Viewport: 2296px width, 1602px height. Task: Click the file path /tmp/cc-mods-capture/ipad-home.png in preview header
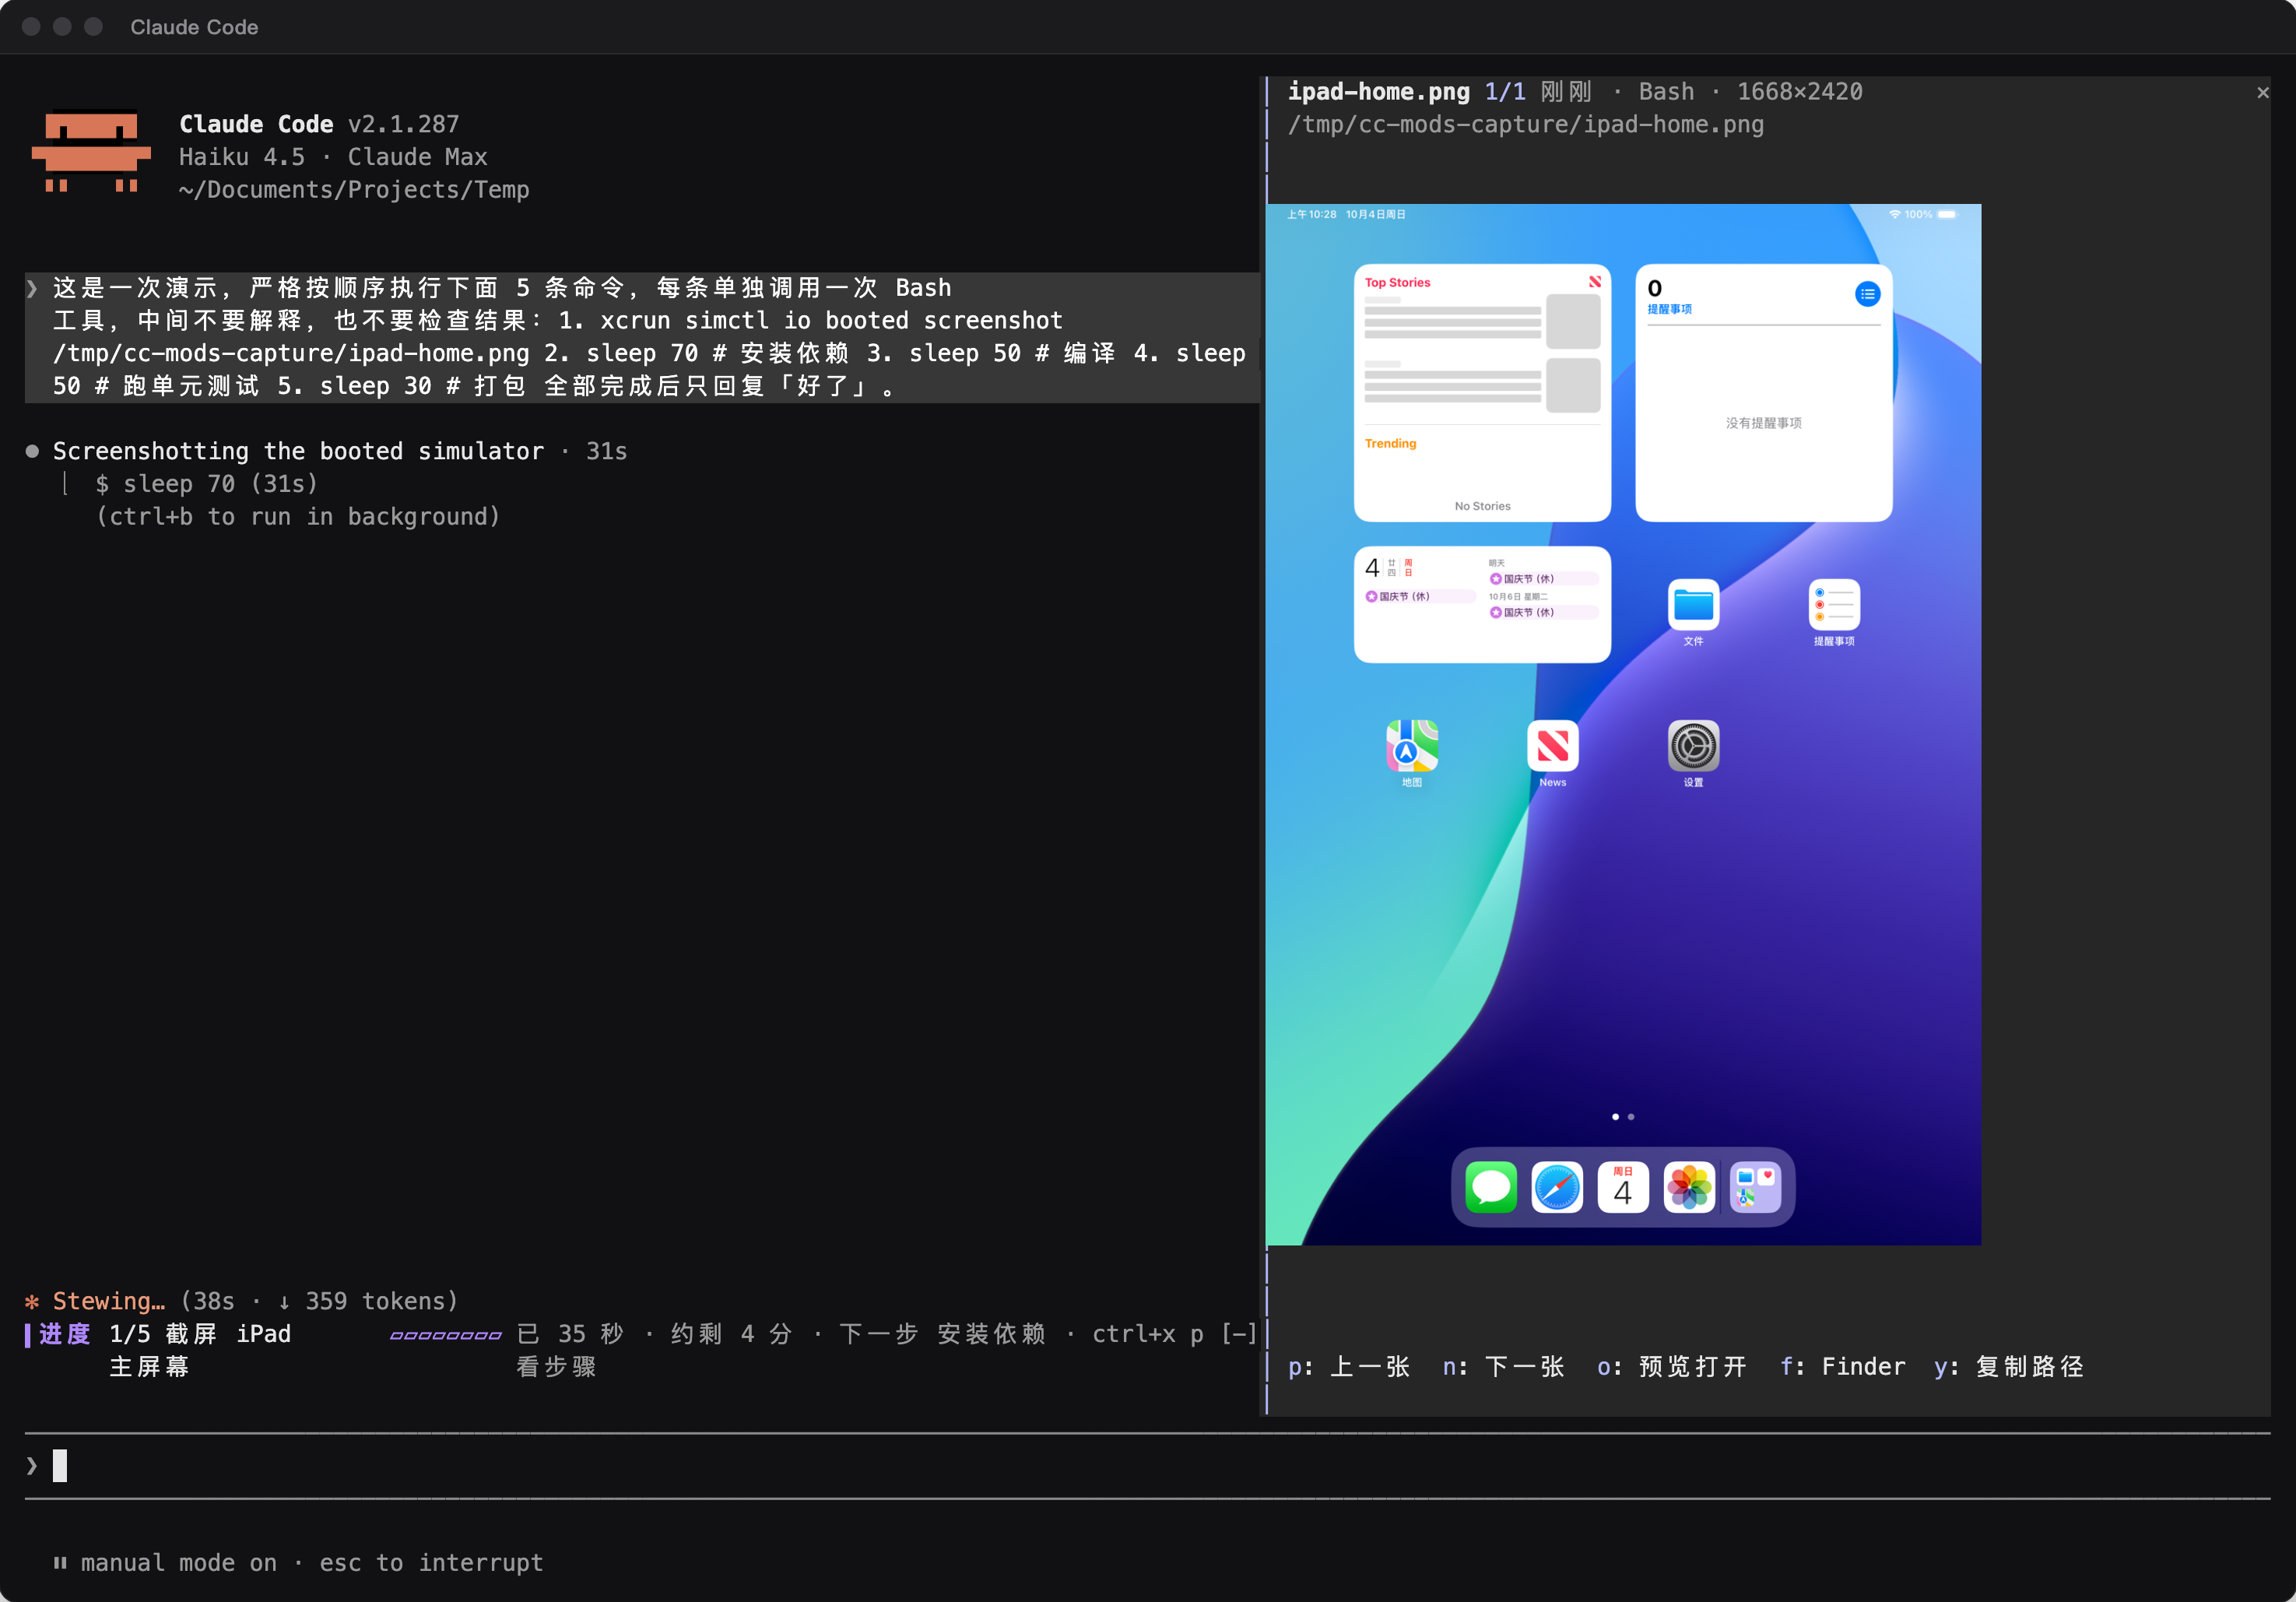1525,125
